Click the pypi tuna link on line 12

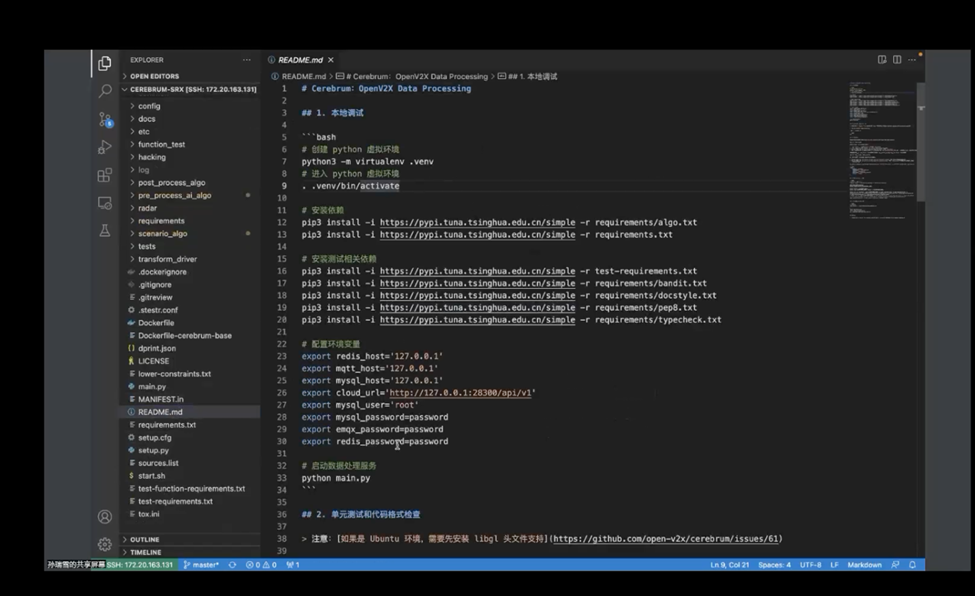tap(478, 222)
